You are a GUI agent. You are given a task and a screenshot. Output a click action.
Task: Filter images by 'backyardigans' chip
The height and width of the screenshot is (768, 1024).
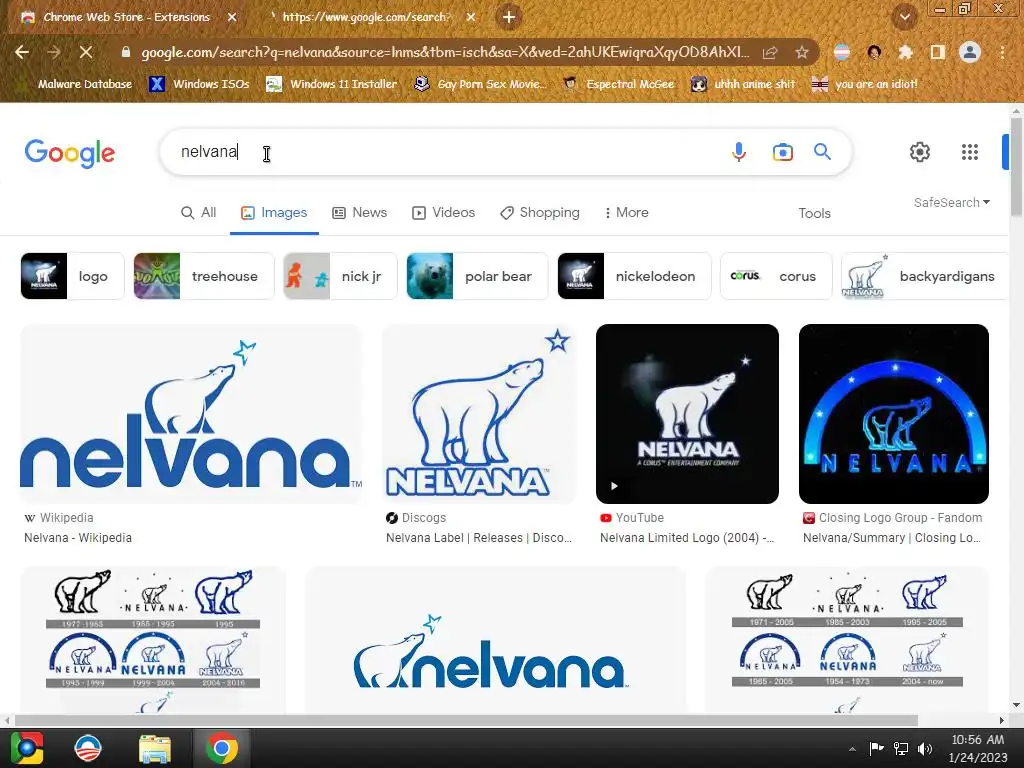(x=925, y=276)
